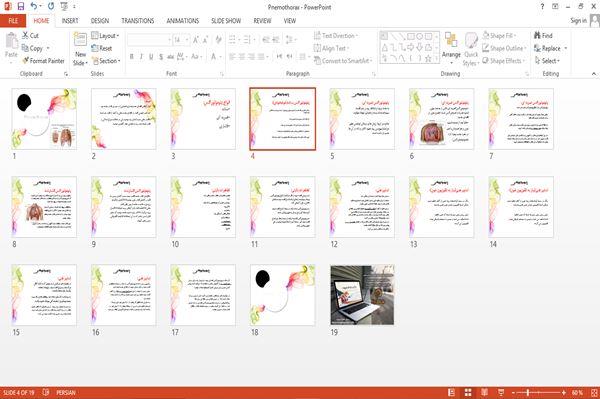Toggle Bold formatting
Viewport: 600px width, 399px height.
tap(131, 57)
